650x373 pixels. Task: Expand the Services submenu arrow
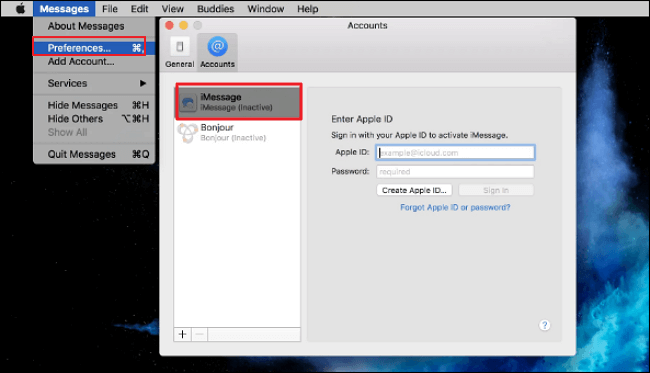143,83
